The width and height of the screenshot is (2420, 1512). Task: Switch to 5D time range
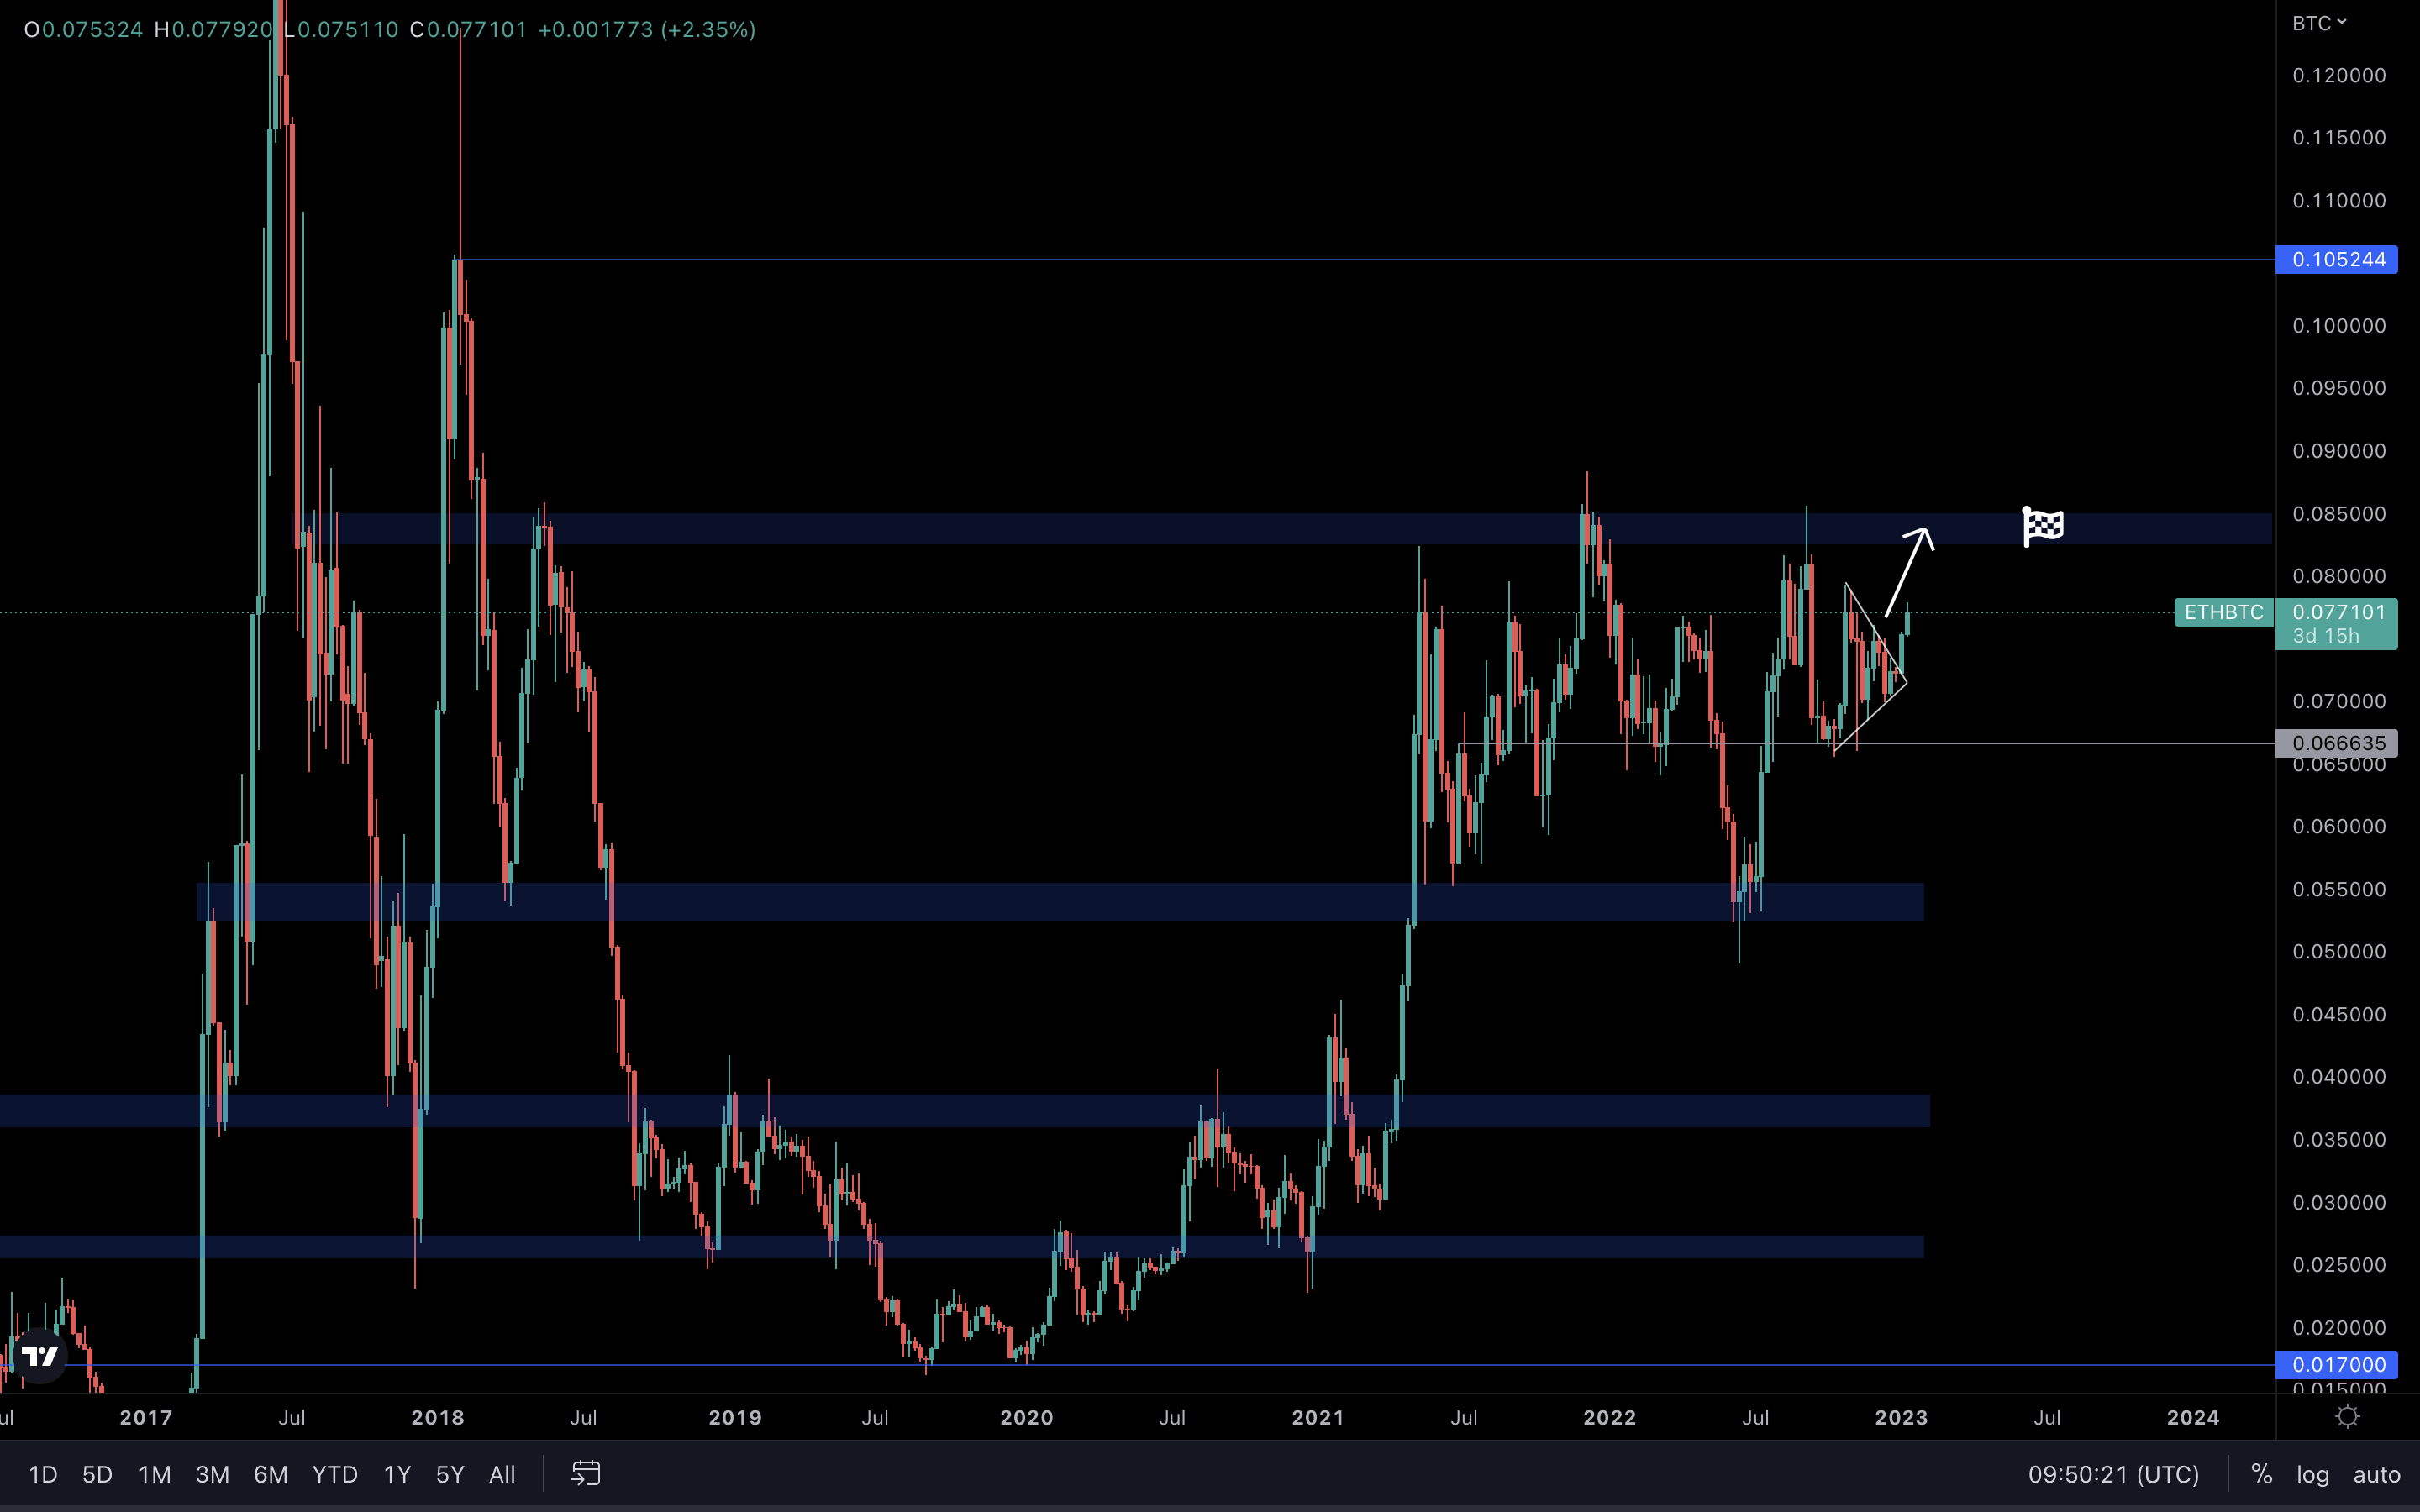point(97,1474)
